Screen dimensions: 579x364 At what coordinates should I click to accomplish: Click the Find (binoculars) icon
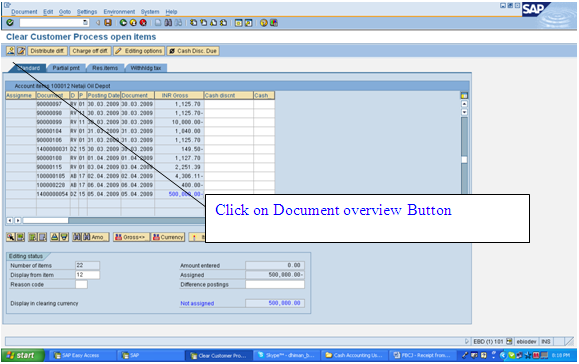(168, 23)
